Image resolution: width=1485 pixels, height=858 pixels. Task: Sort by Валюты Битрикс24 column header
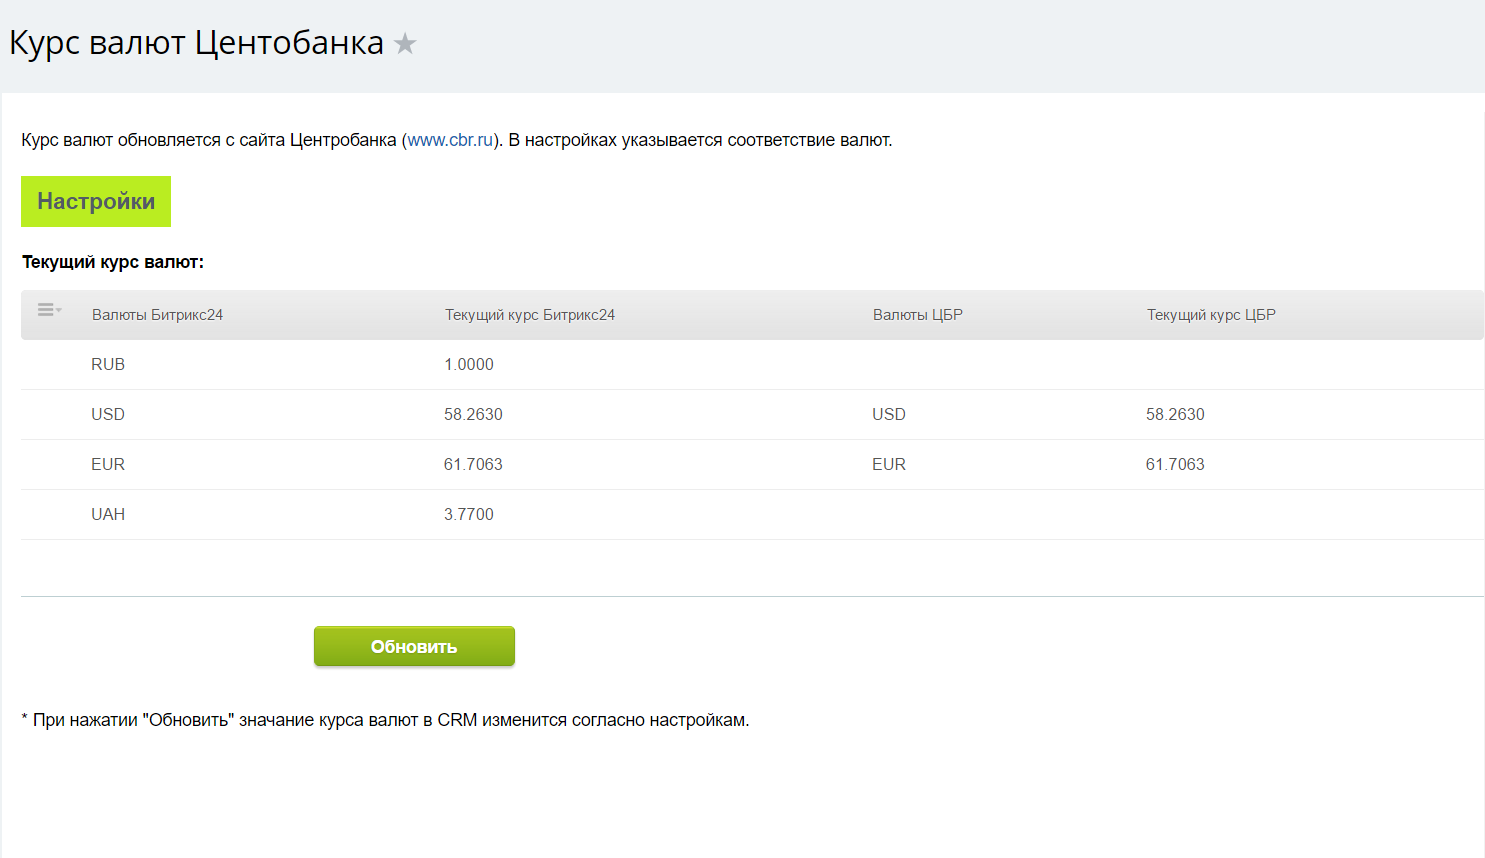[157, 315]
